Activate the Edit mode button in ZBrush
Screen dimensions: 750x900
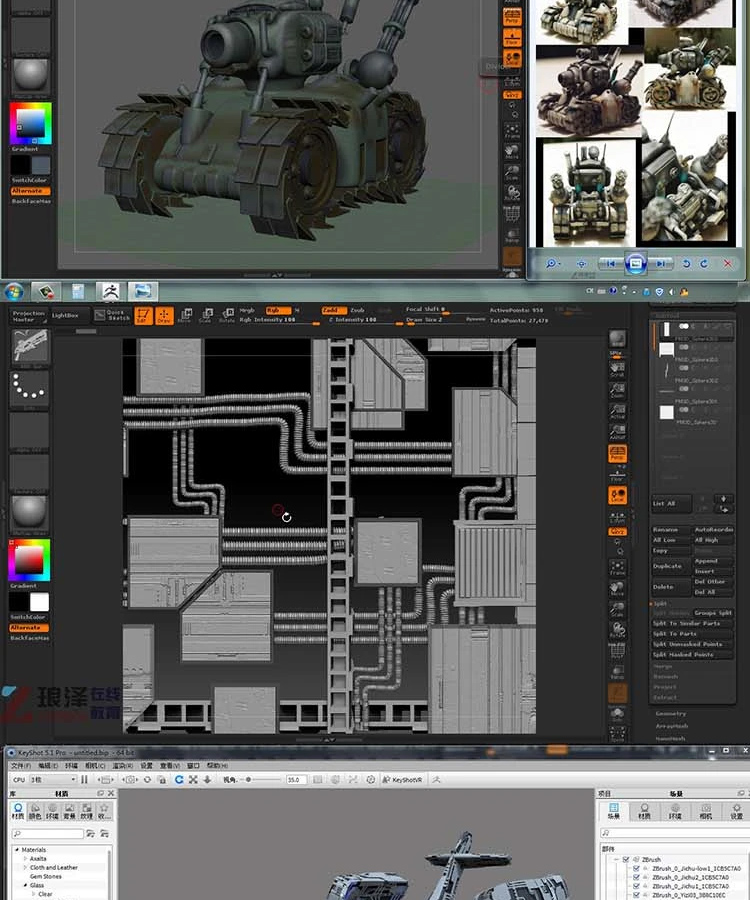coord(143,315)
